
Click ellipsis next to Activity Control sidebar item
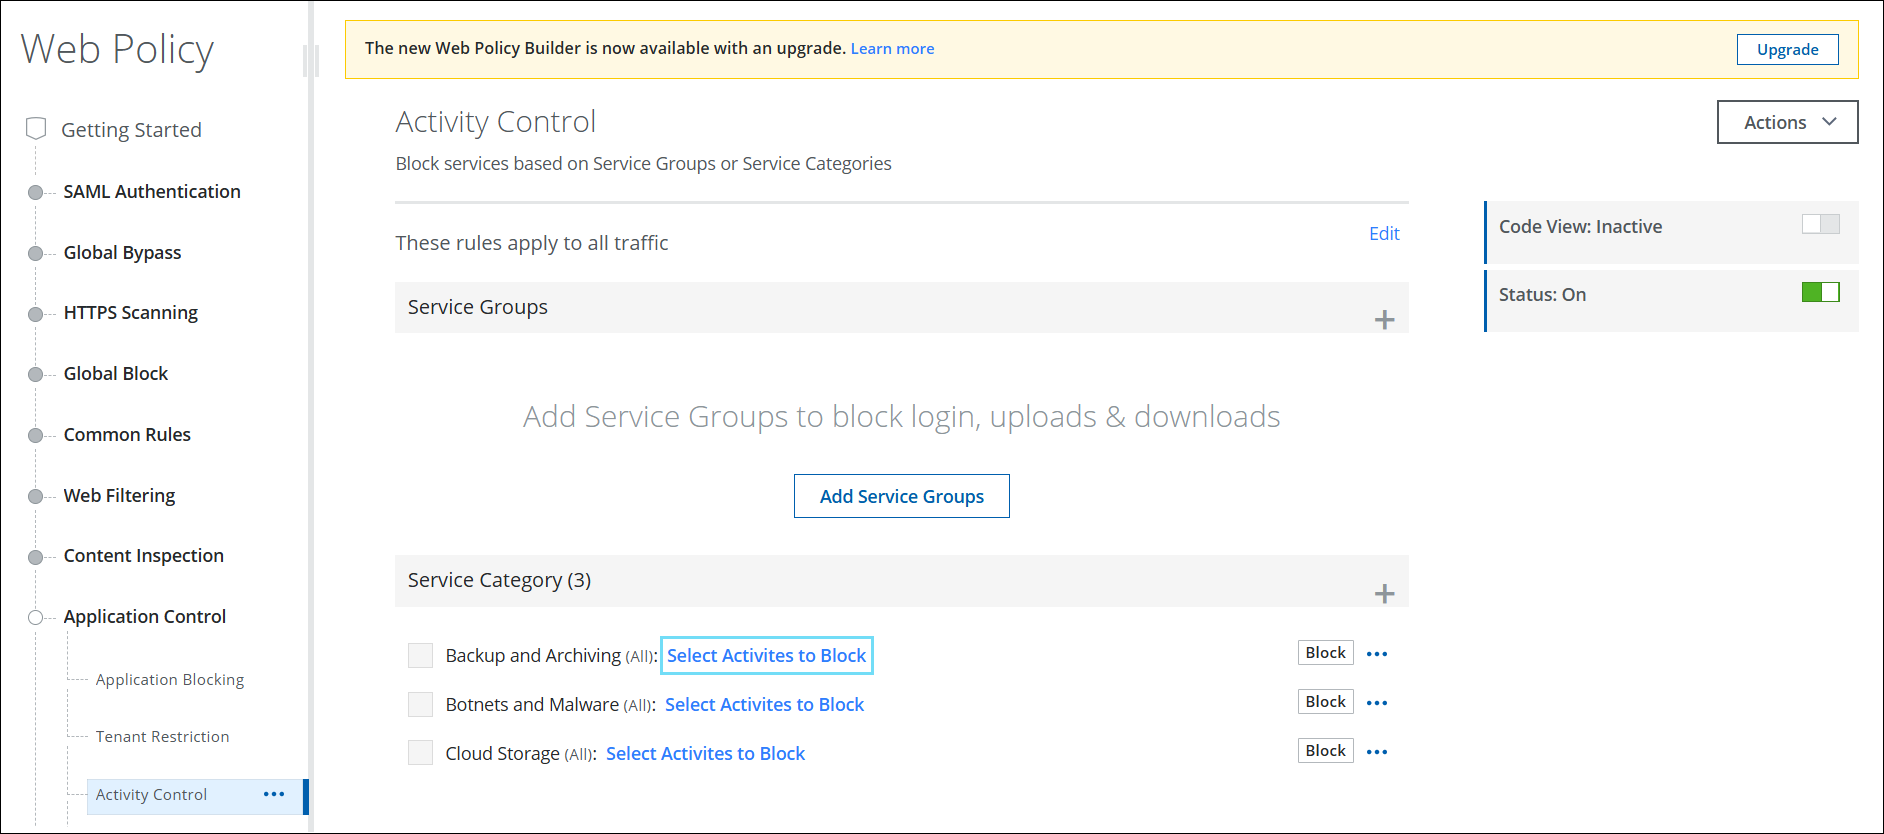tap(274, 794)
